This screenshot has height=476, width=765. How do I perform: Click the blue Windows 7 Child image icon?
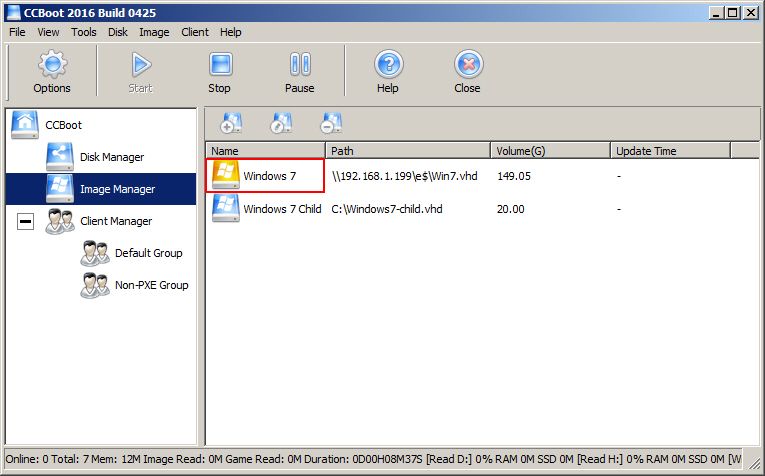tap(225, 208)
